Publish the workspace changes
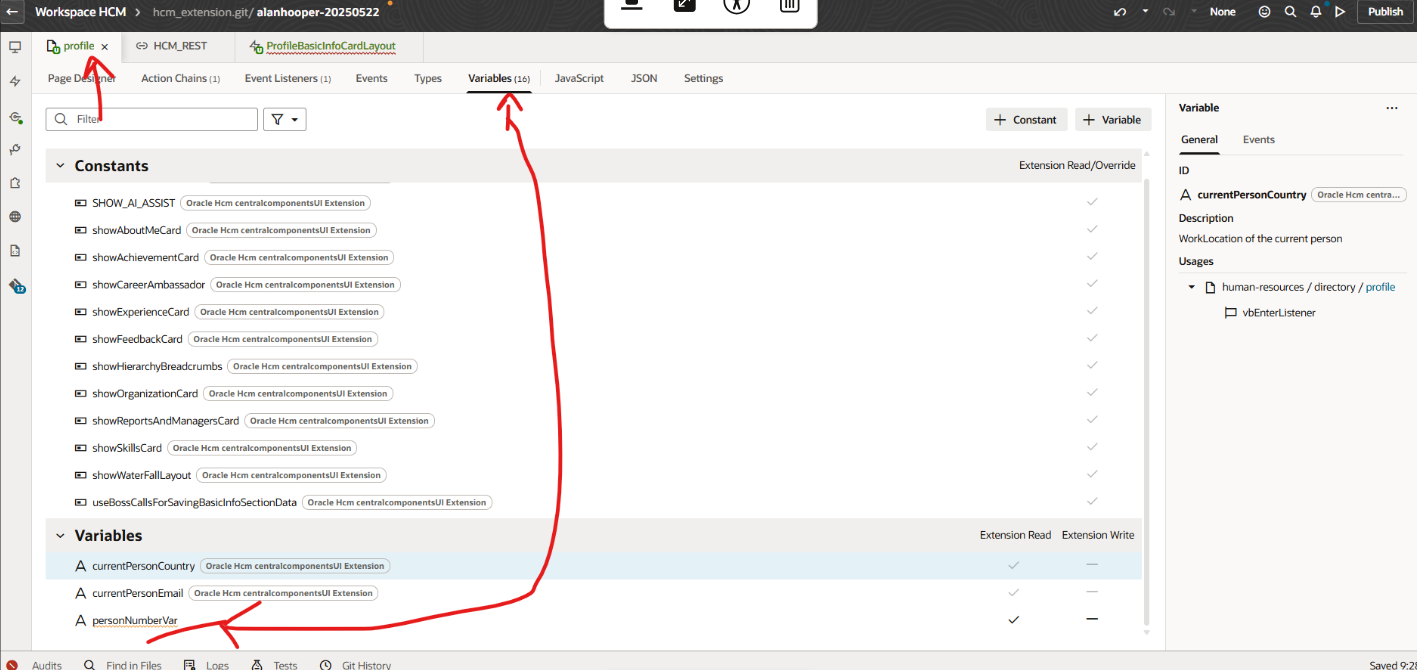1417x670 pixels. tap(1385, 11)
